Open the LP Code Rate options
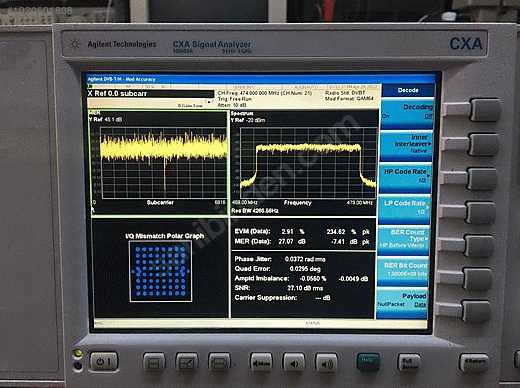This screenshot has height=388, width=520. (404, 208)
